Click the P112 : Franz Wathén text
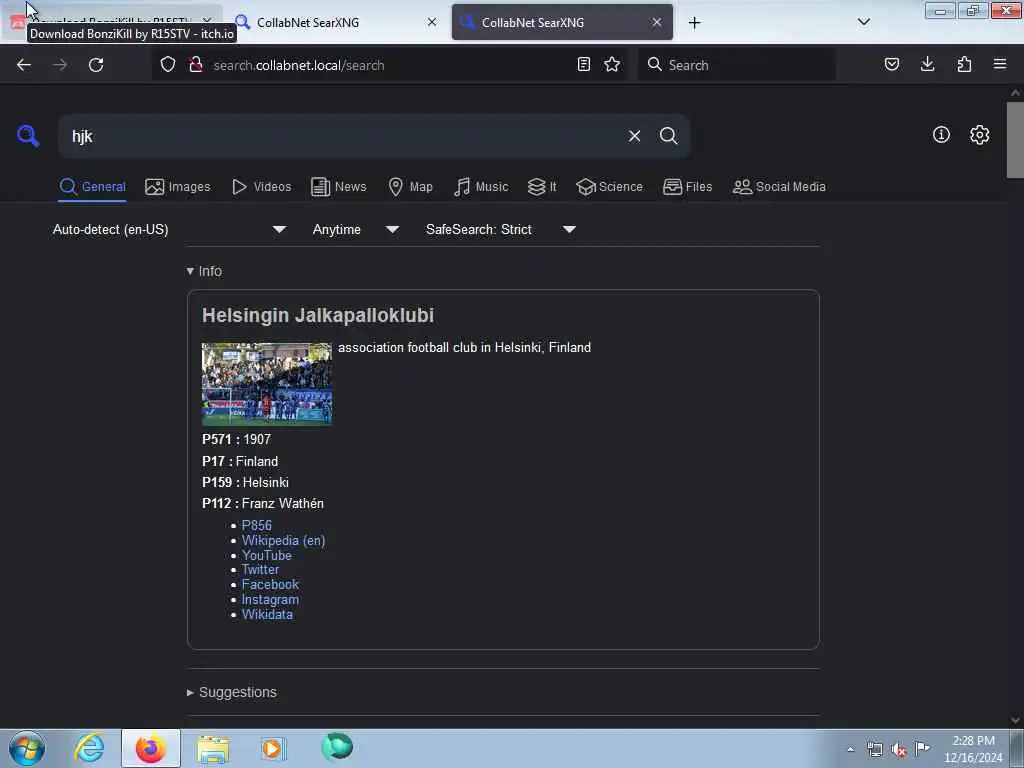 pyautogui.click(x=263, y=504)
